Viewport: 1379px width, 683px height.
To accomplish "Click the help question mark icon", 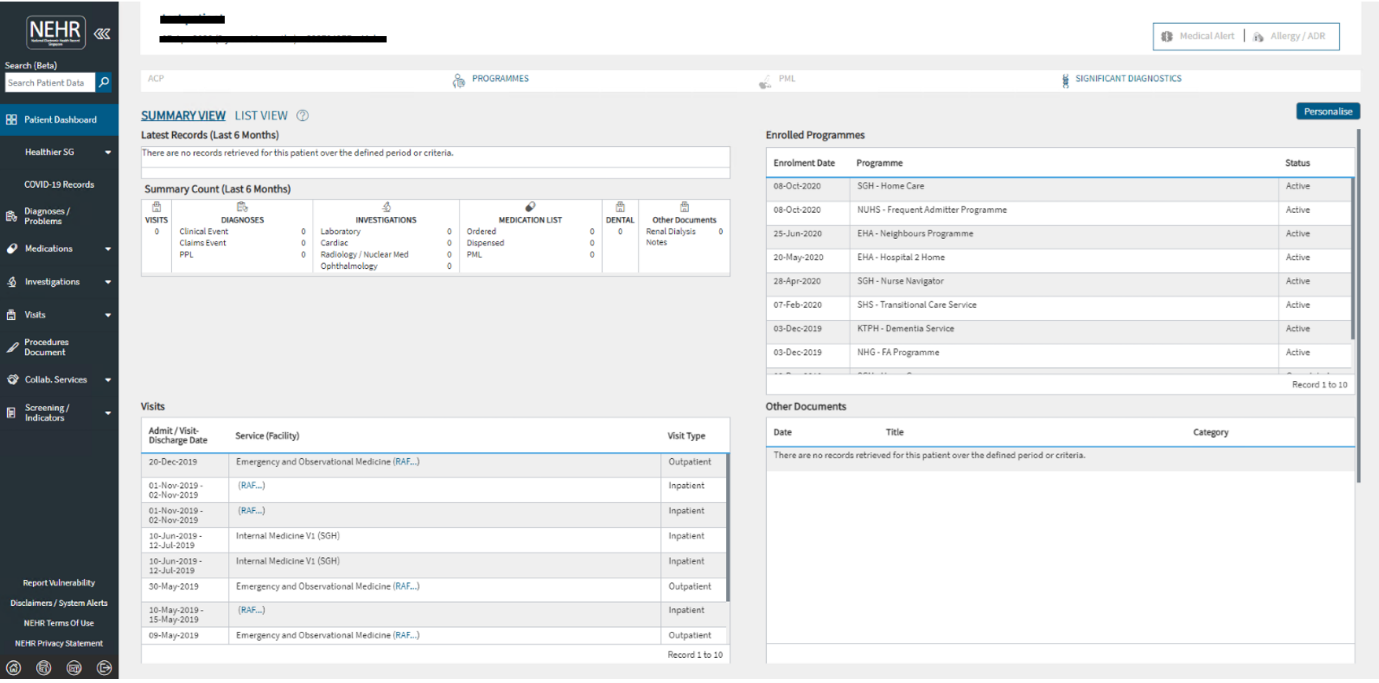I will coord(302,116).
